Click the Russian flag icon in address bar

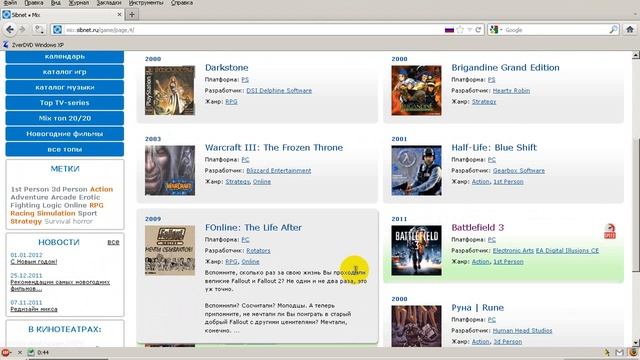(449, 30)
